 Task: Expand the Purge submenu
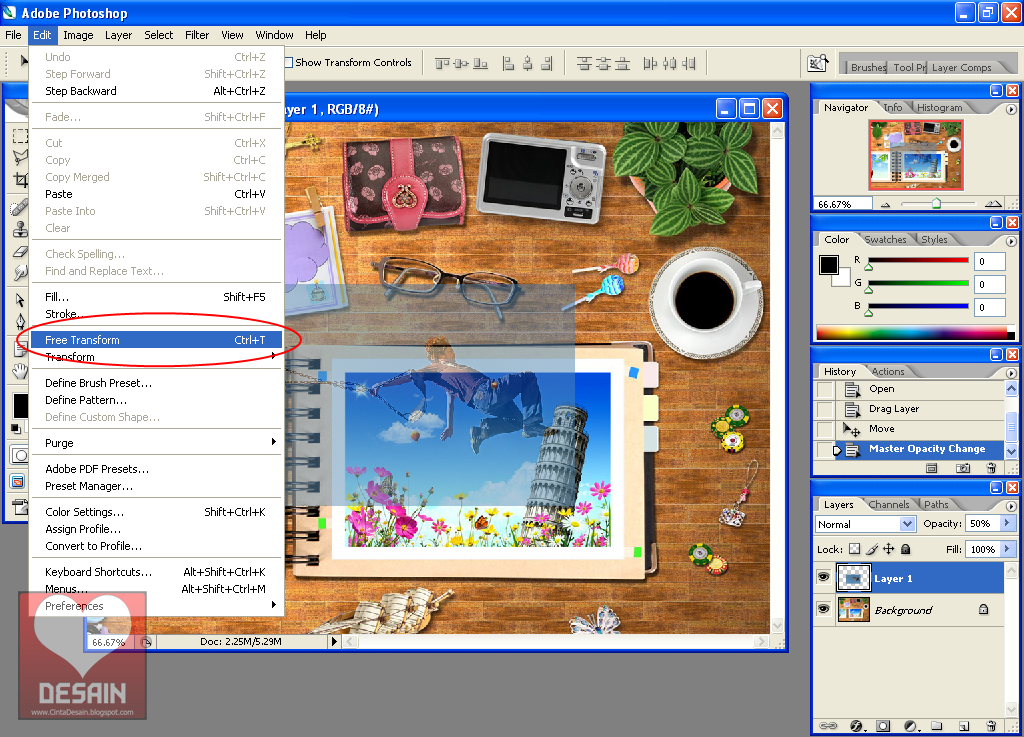pos(157,443)
